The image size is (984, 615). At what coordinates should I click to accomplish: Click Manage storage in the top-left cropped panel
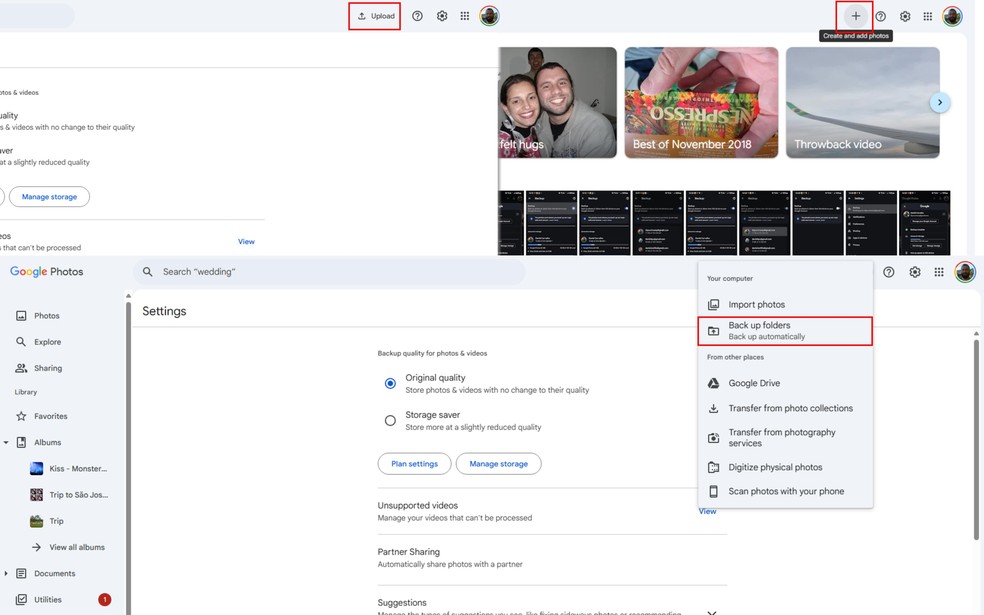click(x=50, y=197)
